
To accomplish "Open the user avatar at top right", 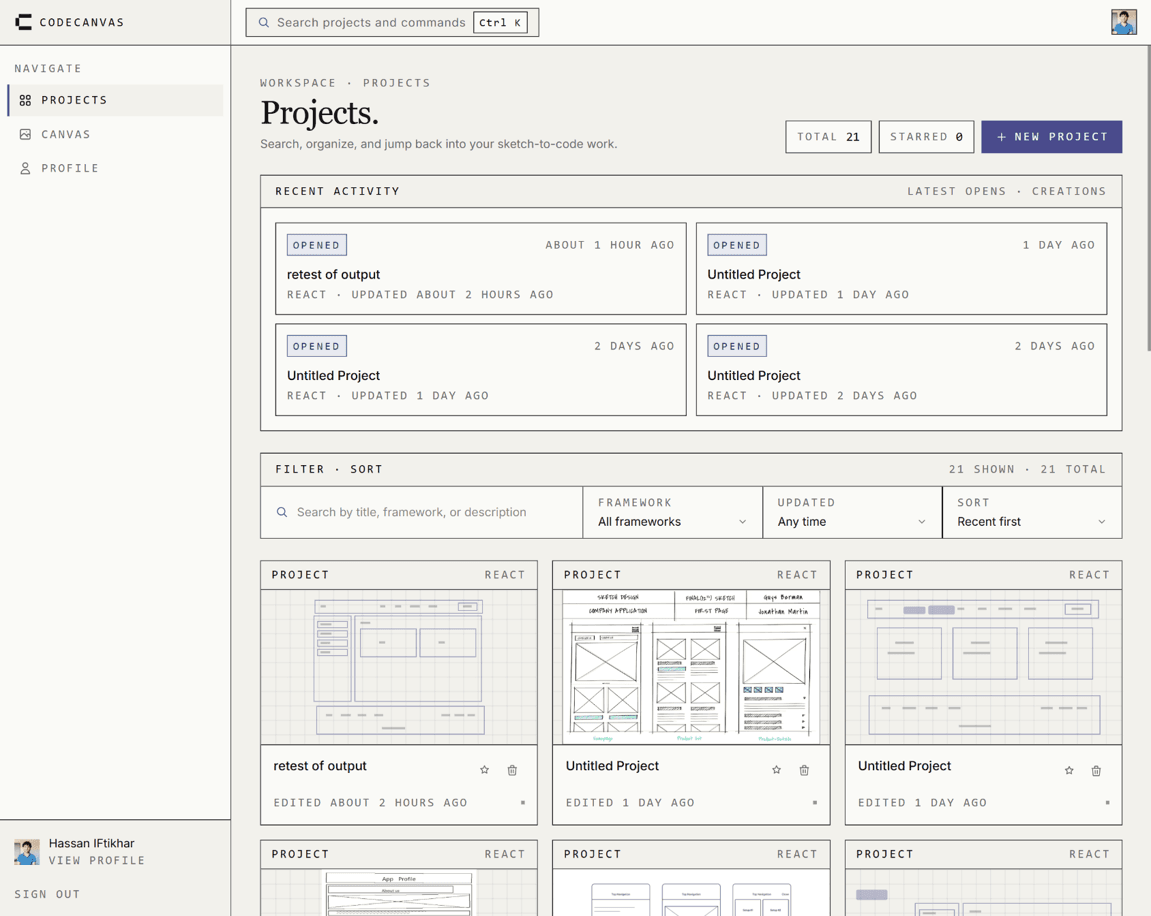I will 1123,22.
